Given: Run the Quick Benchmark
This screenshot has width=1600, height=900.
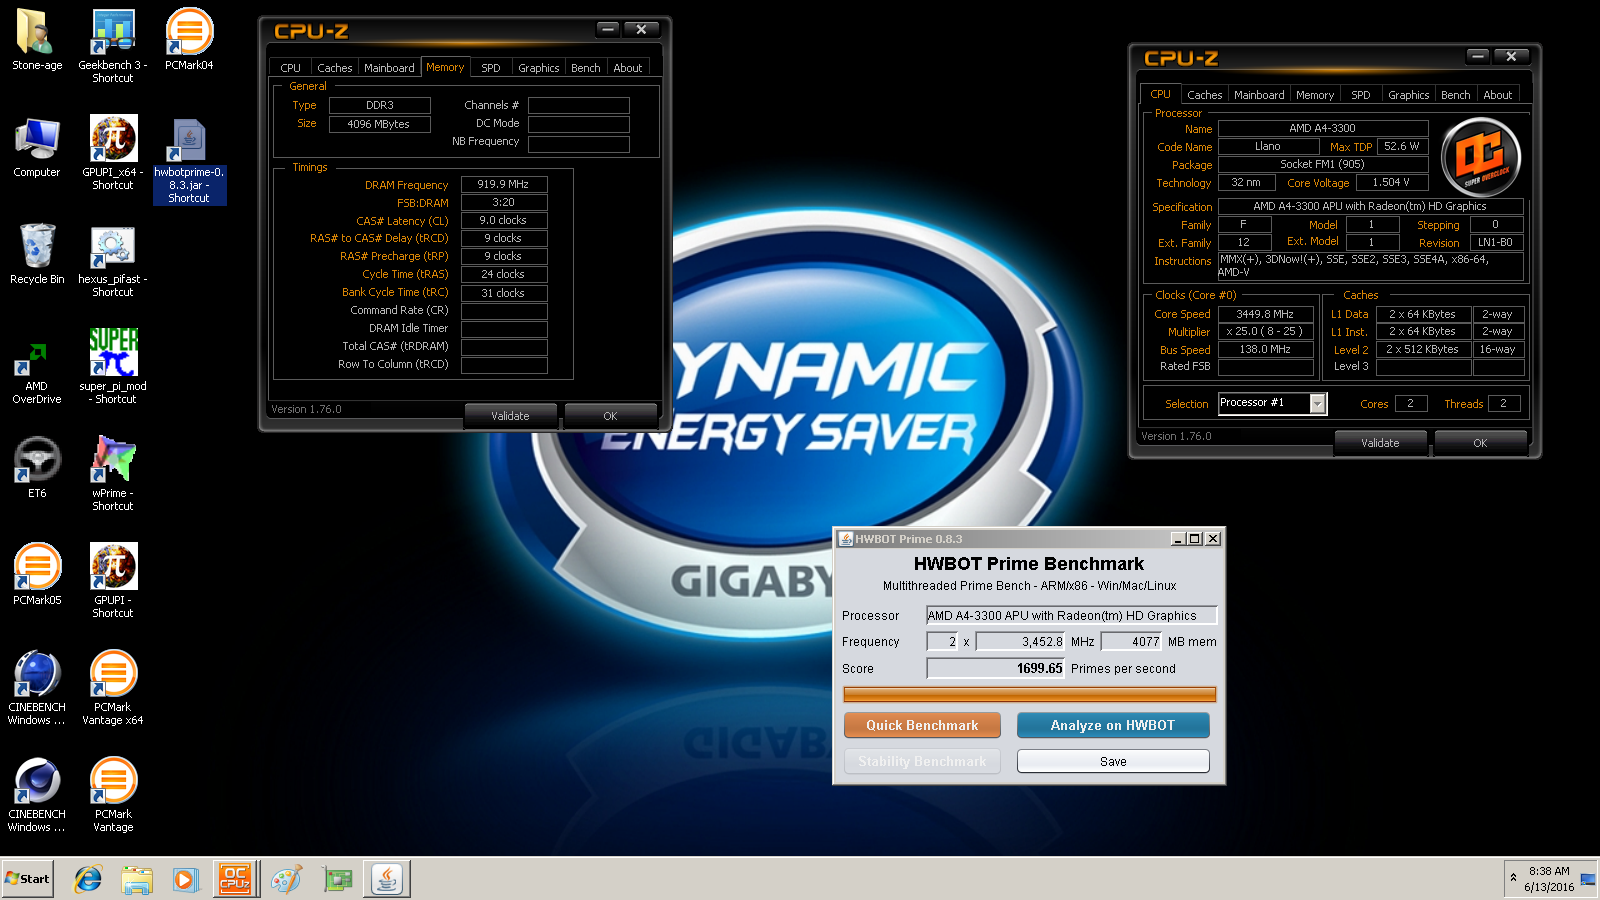Looking at the screenshot, I should (922, 725).
